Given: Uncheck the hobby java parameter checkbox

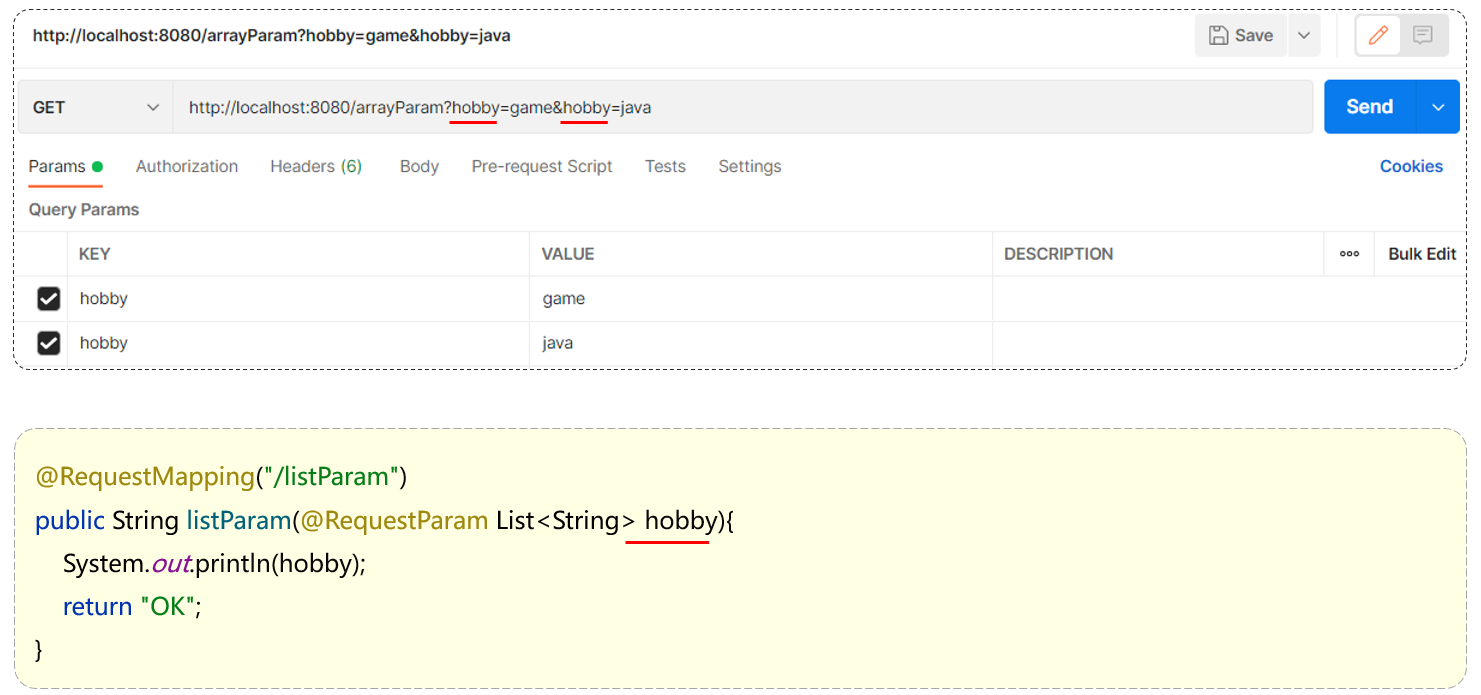Looking at the screenshot, I should (x=48, y=343).
